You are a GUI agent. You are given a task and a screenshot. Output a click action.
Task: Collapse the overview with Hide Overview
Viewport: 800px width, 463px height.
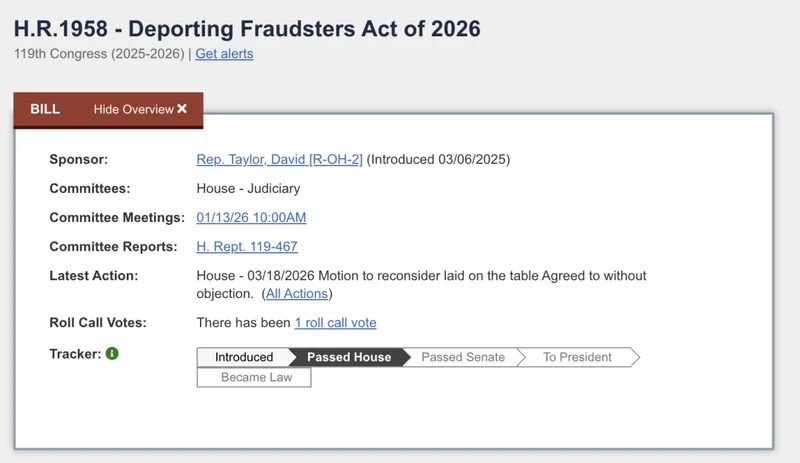[x=134, y=109]
